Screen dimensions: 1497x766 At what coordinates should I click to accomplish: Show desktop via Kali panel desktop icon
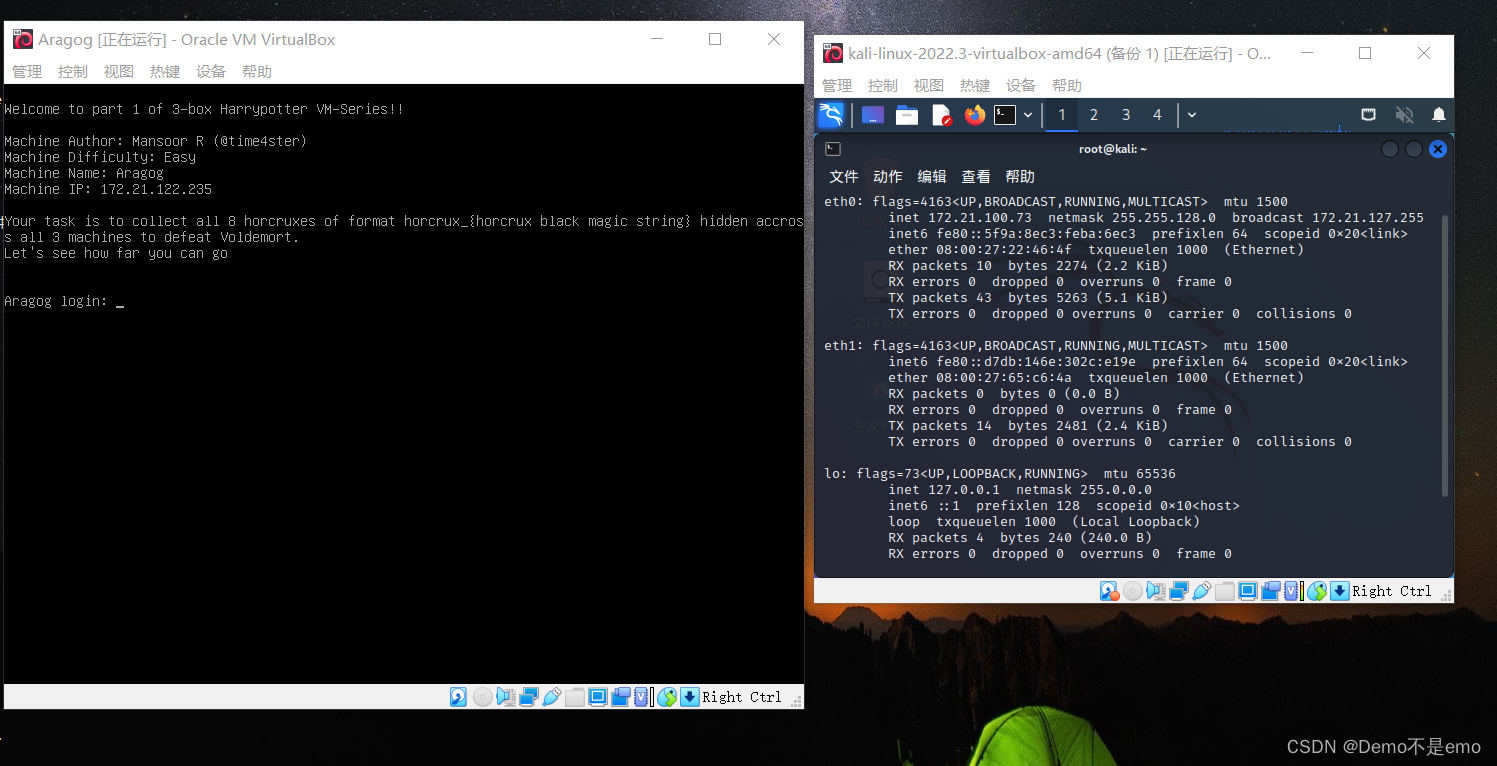873,115
